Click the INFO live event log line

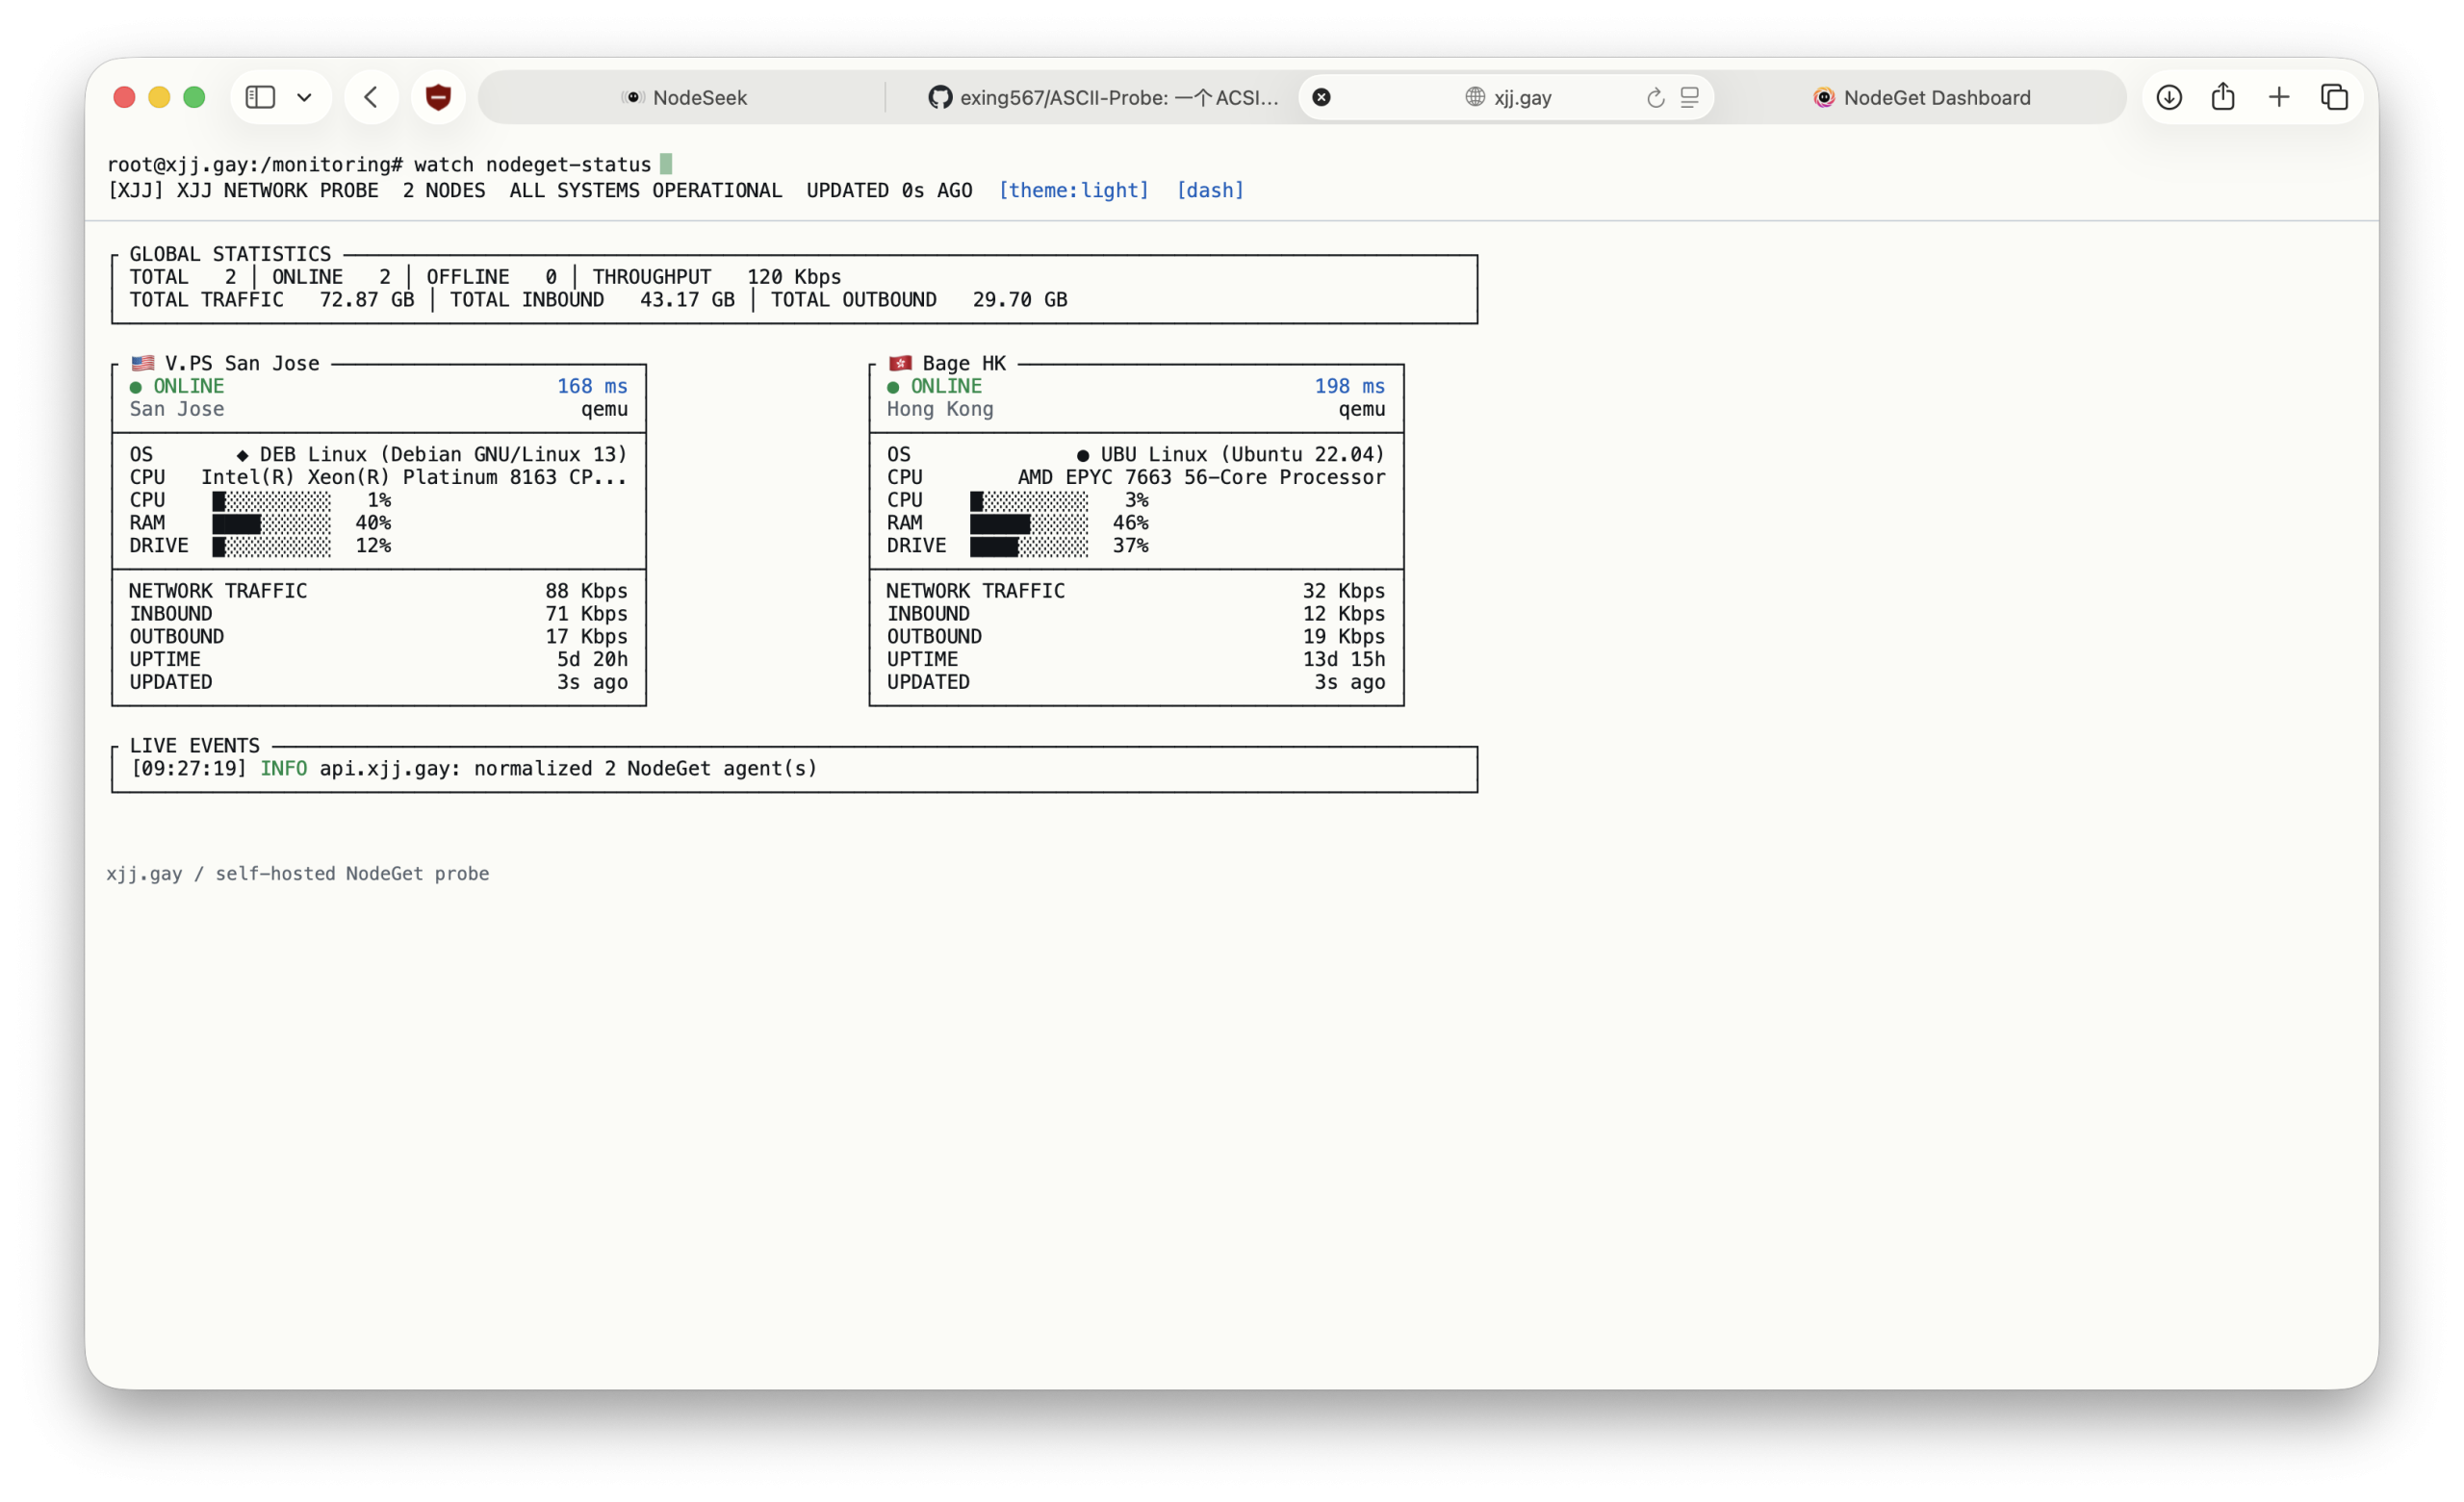[474, 768]
